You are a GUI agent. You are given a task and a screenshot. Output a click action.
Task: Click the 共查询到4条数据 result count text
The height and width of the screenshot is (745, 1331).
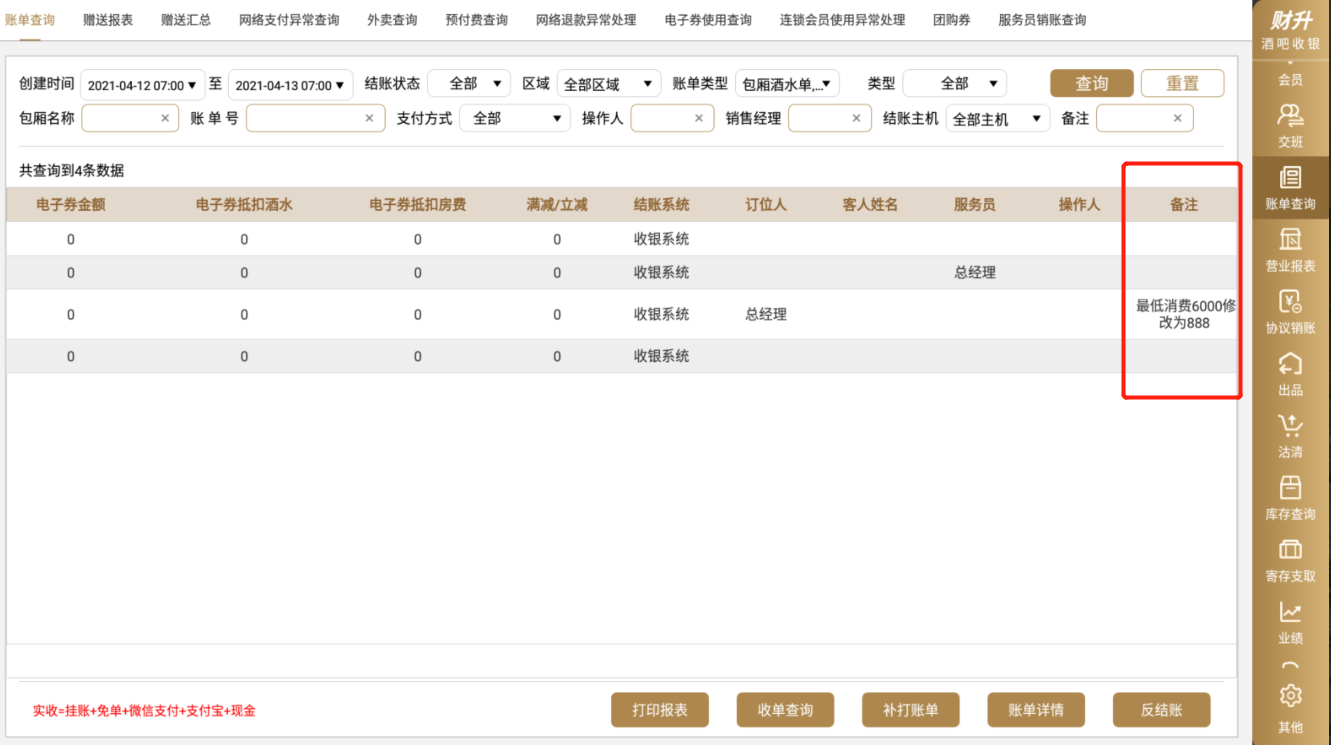[x=71, y=170]
